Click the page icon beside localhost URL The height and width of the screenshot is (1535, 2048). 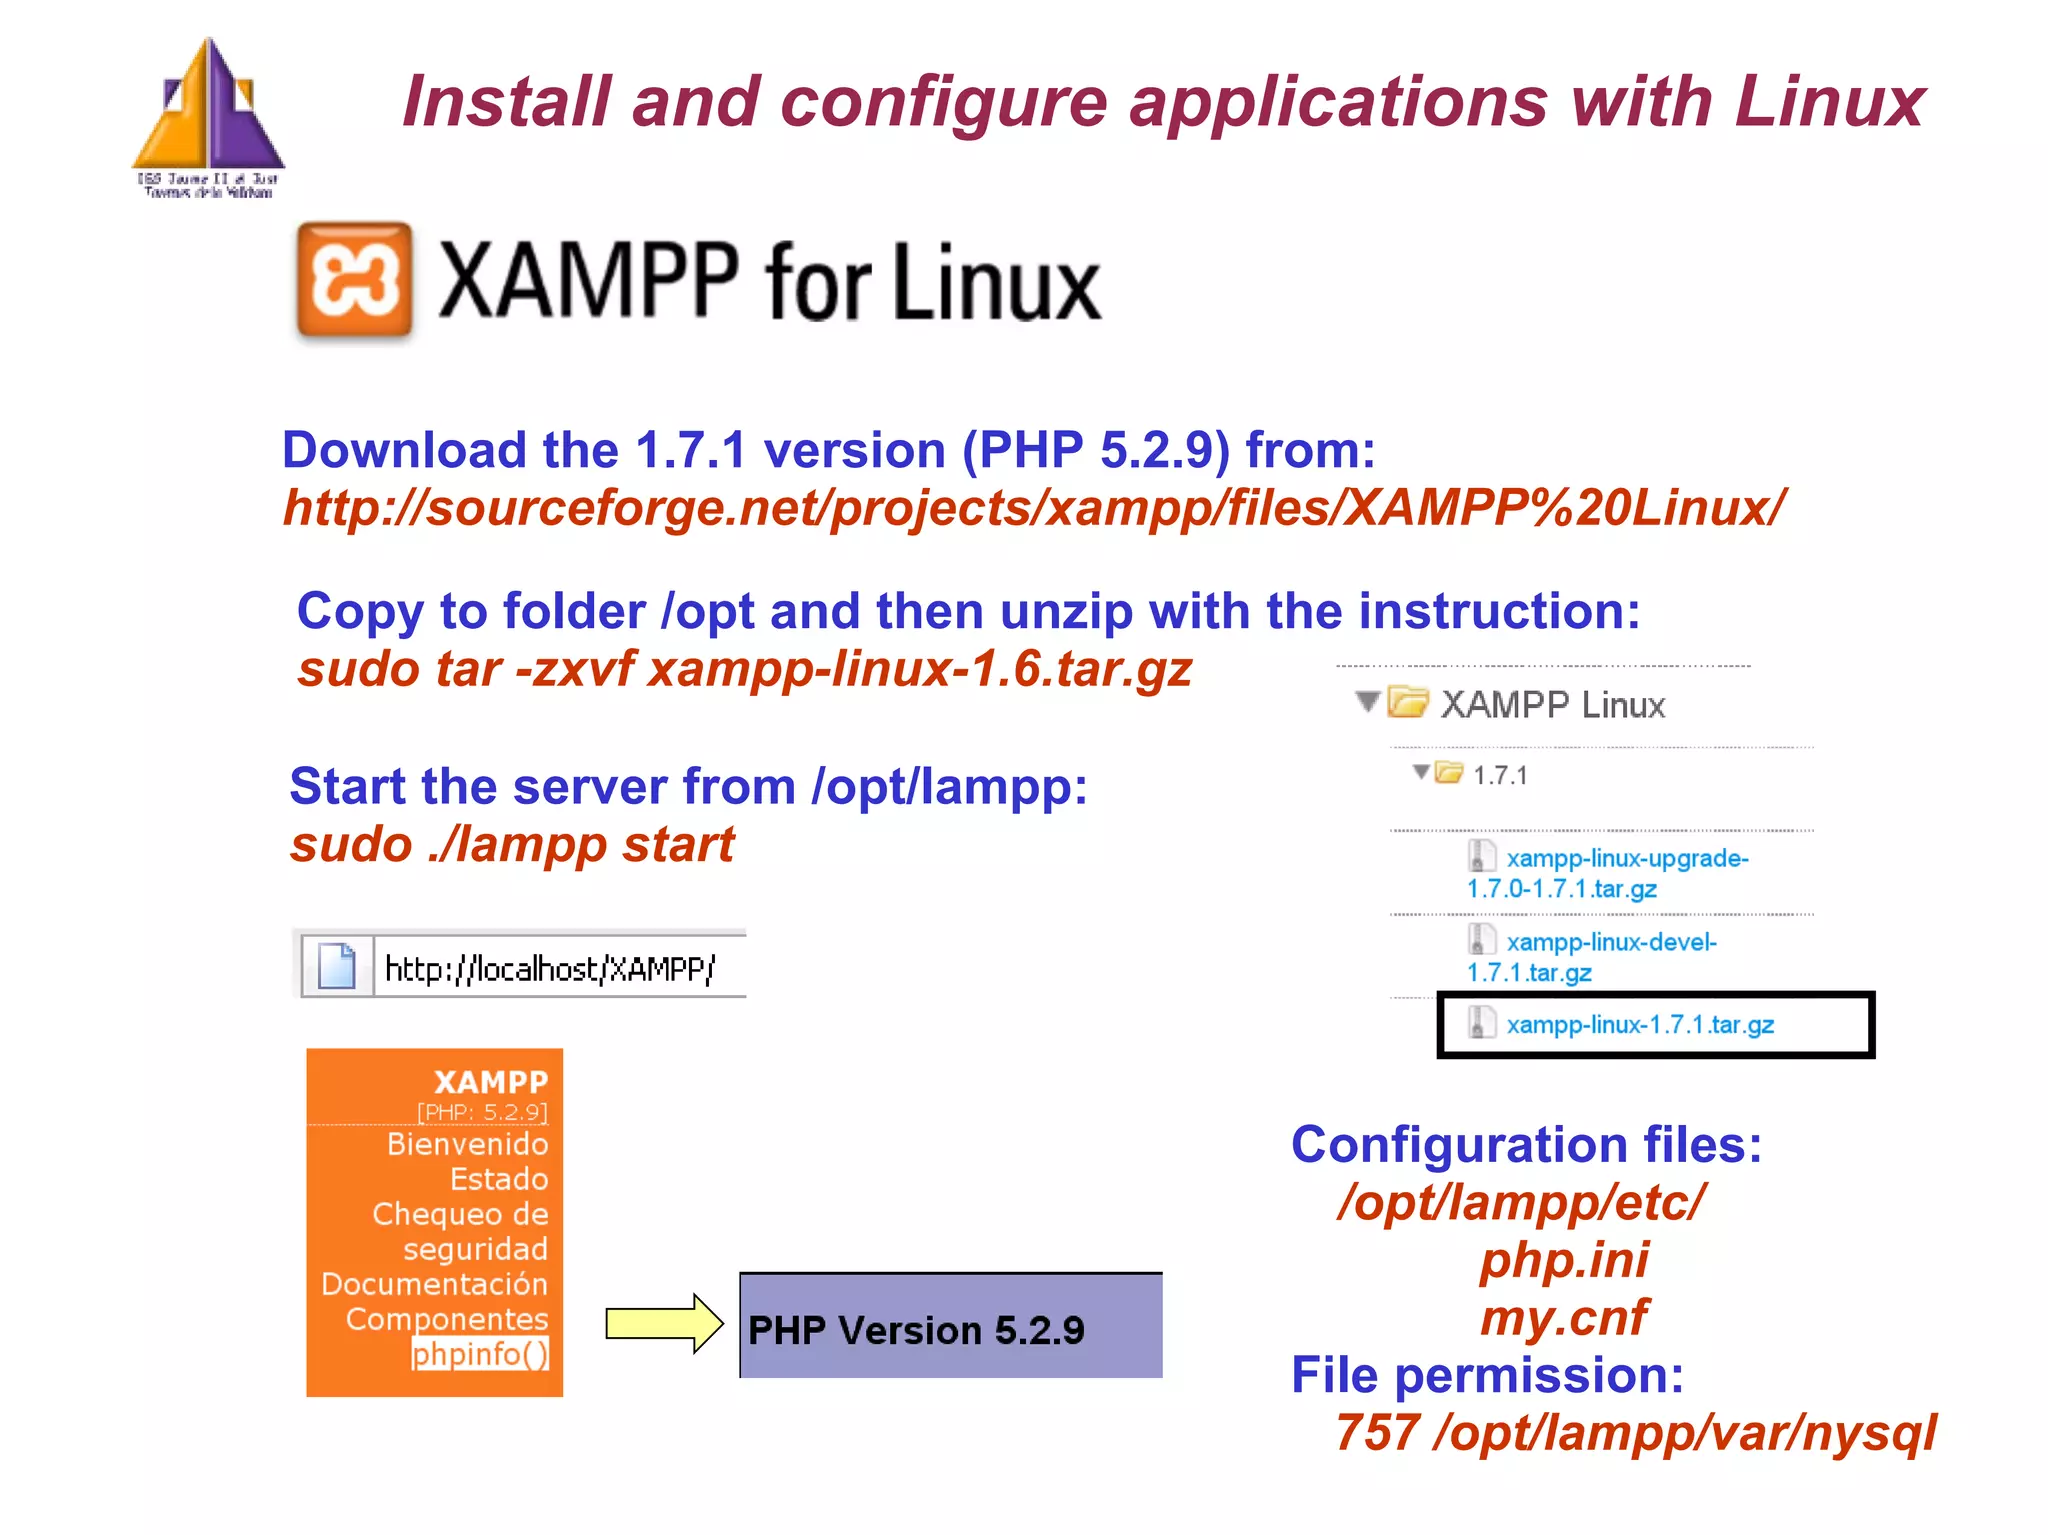[x=337, y=967]
